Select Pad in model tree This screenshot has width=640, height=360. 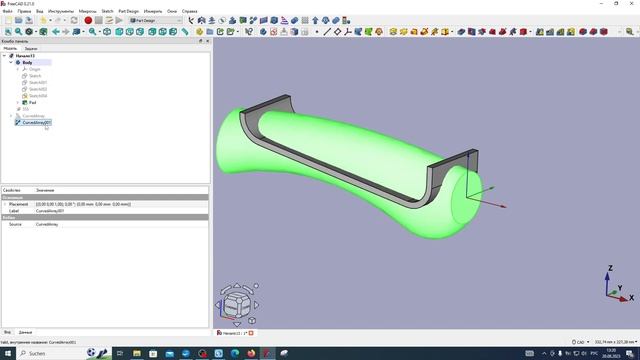[33, 103]
